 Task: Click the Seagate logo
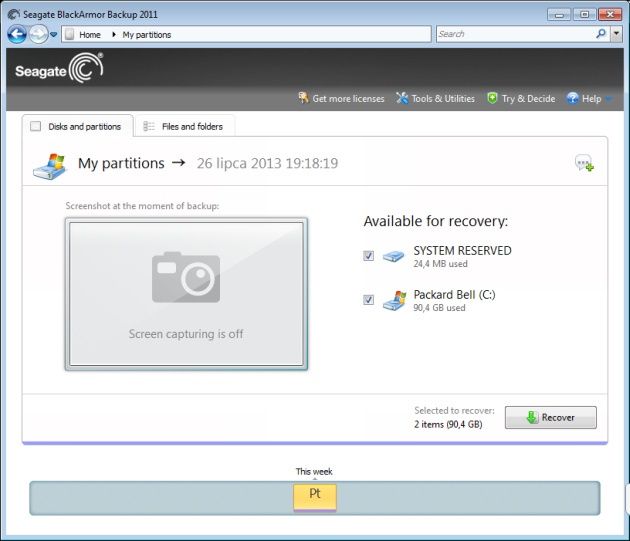59,68
